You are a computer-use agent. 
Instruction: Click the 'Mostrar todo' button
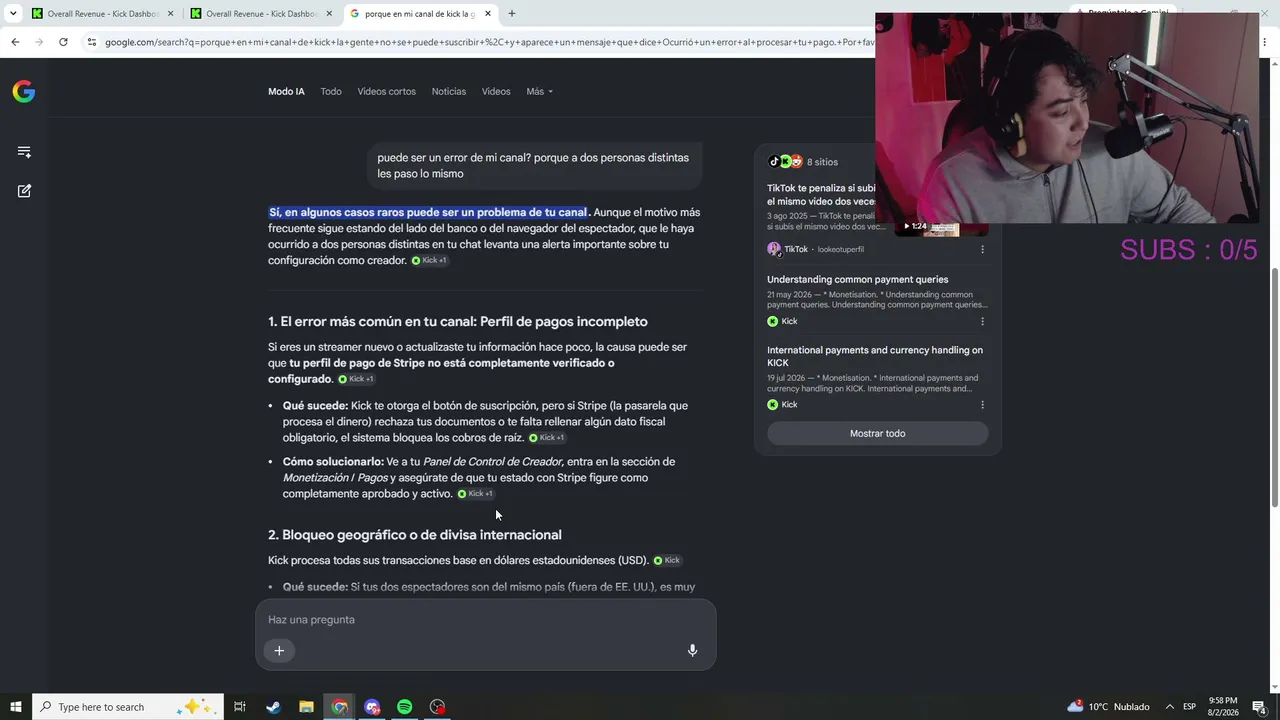[x=877, y=433]
